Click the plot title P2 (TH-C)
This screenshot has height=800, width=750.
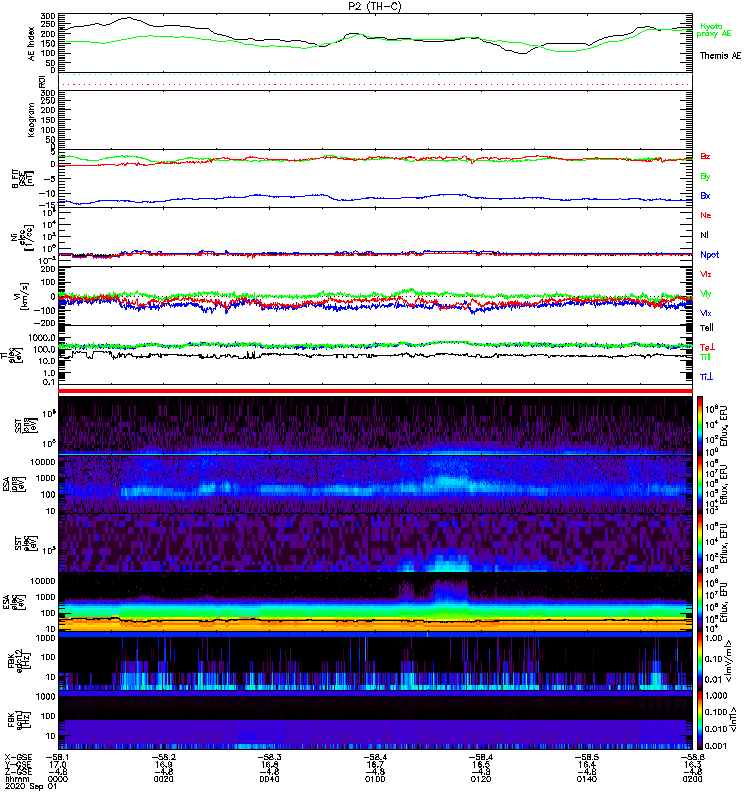(x=374, y=6)
